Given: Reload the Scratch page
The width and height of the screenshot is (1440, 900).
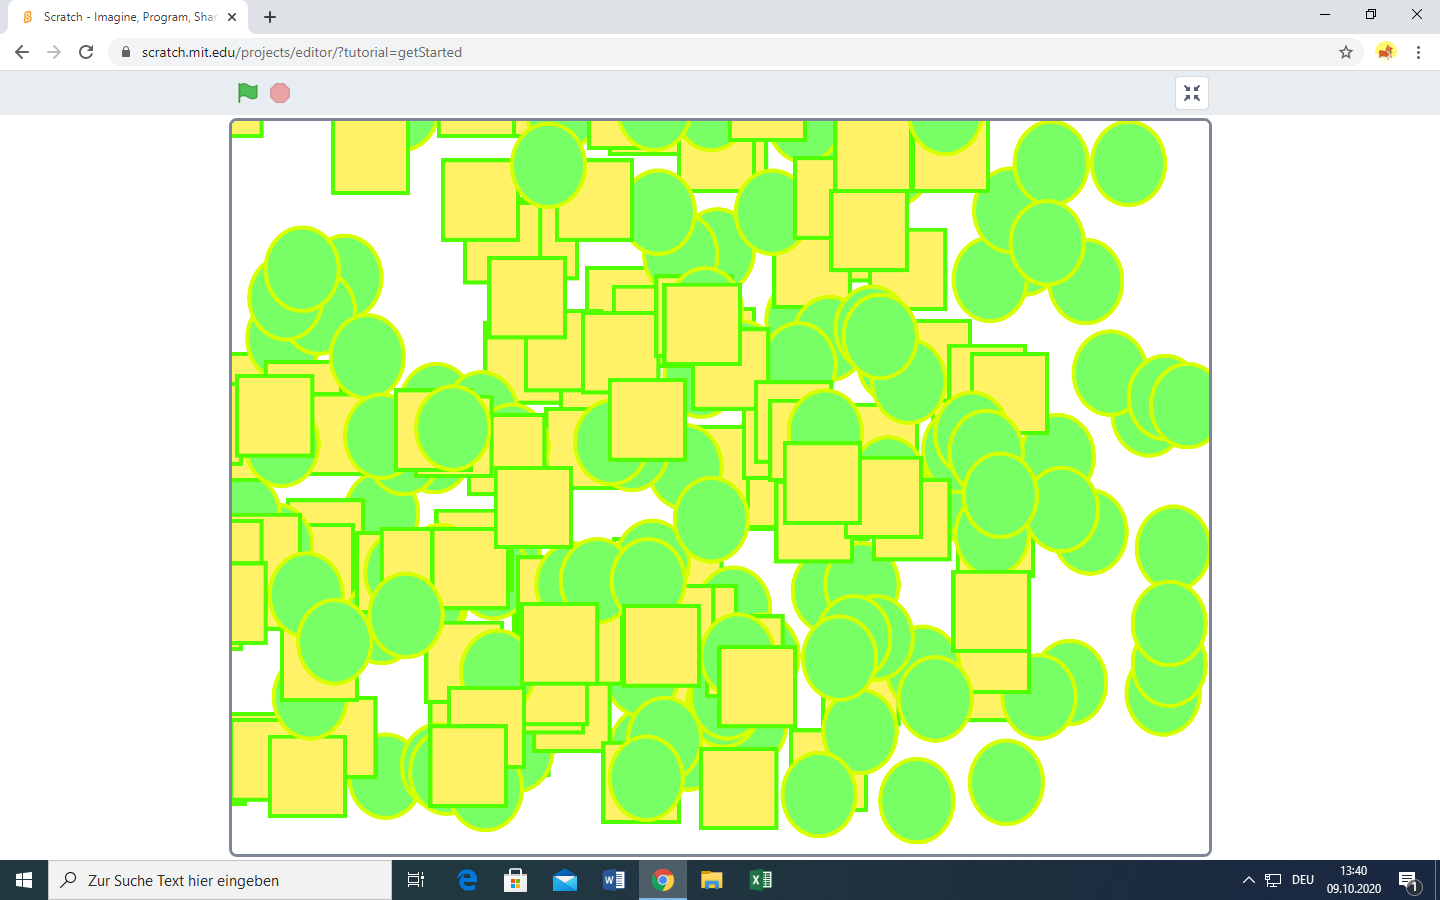Looking at the screenshot, I should tap(86, 52).
